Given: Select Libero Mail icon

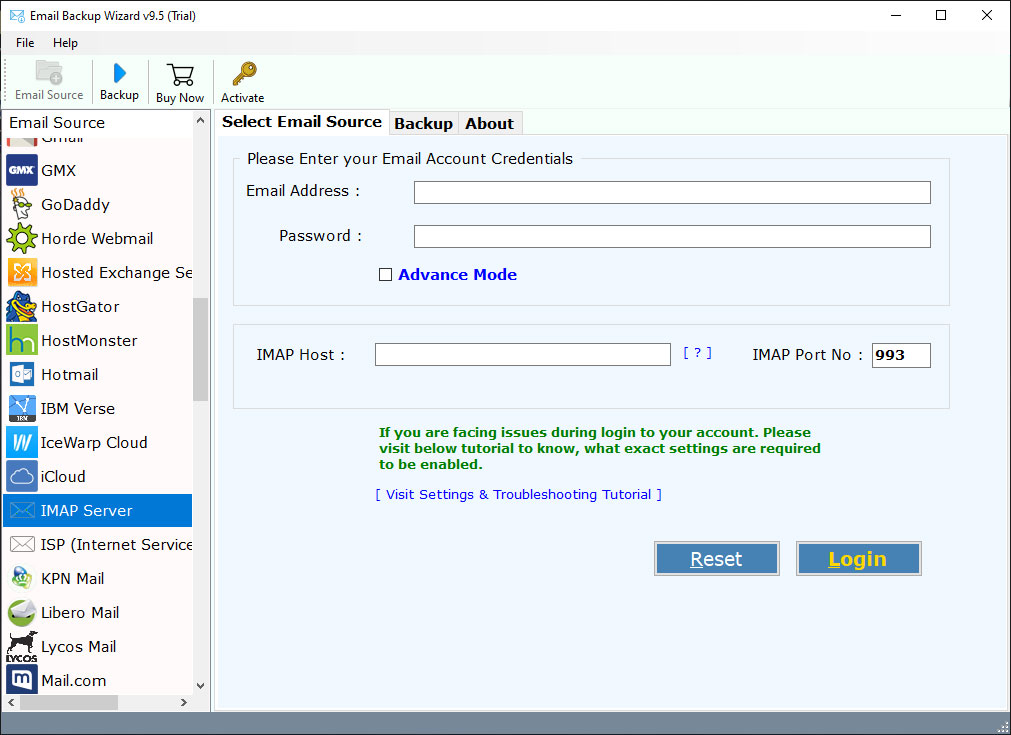Looking at the screenshot, I should pos(22,612).
